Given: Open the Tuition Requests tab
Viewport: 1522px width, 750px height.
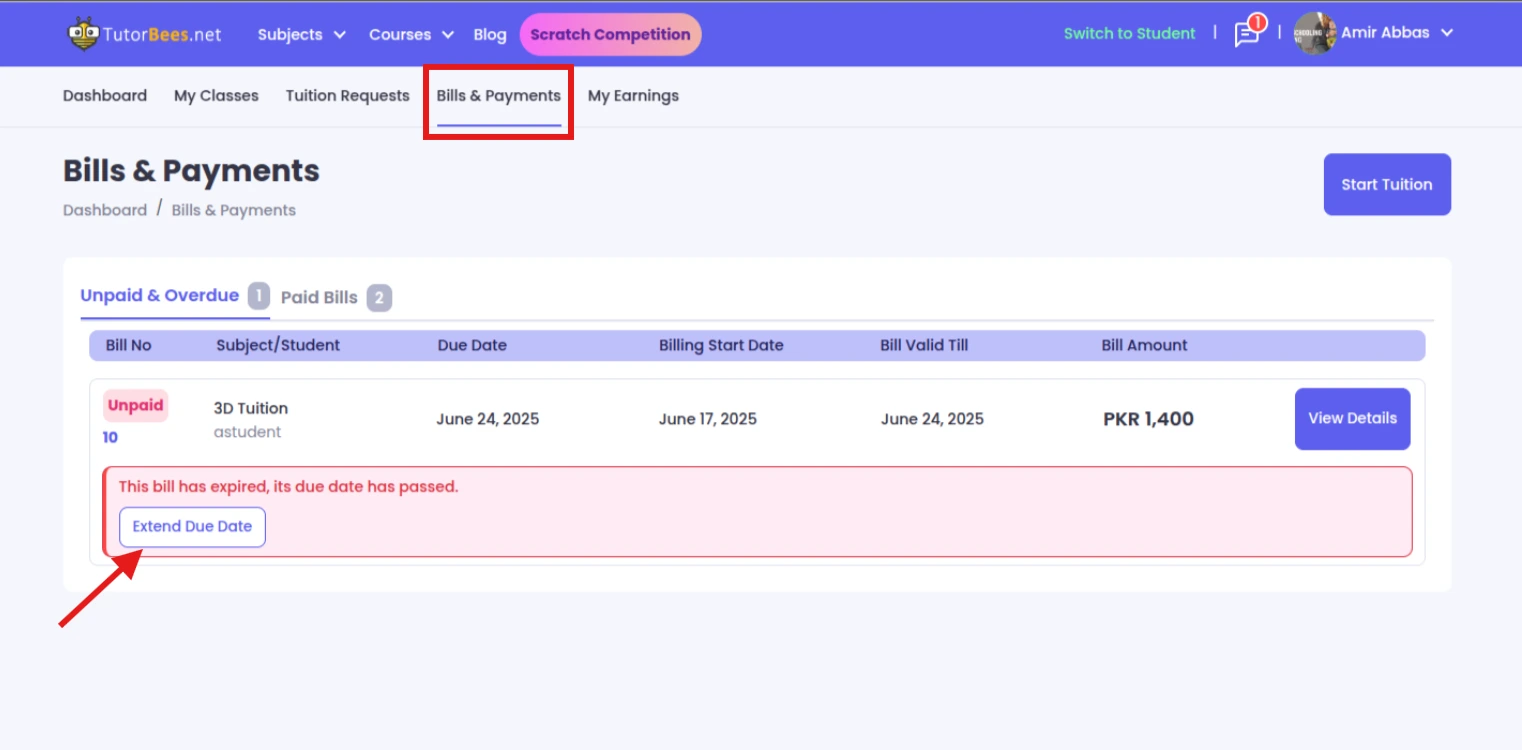Looking at the screenshot, I should [347, 96].
